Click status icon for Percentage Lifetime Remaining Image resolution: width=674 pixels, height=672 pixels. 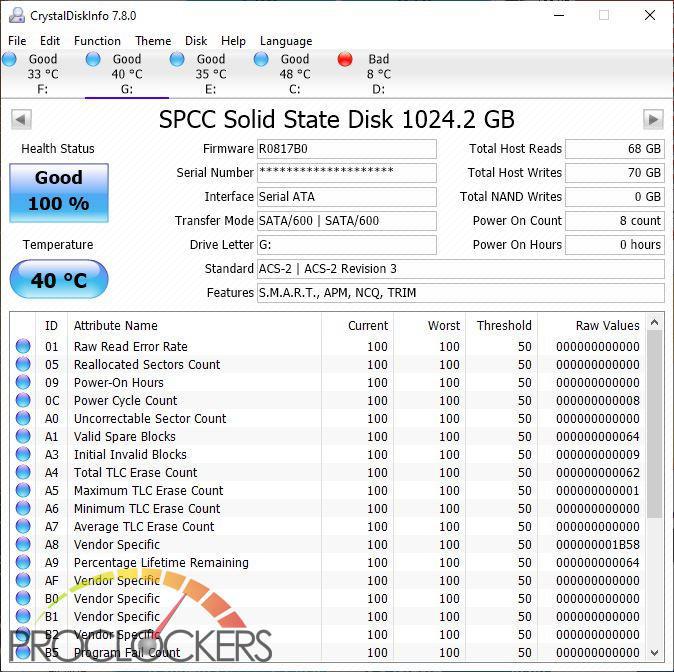click(23, 562)
